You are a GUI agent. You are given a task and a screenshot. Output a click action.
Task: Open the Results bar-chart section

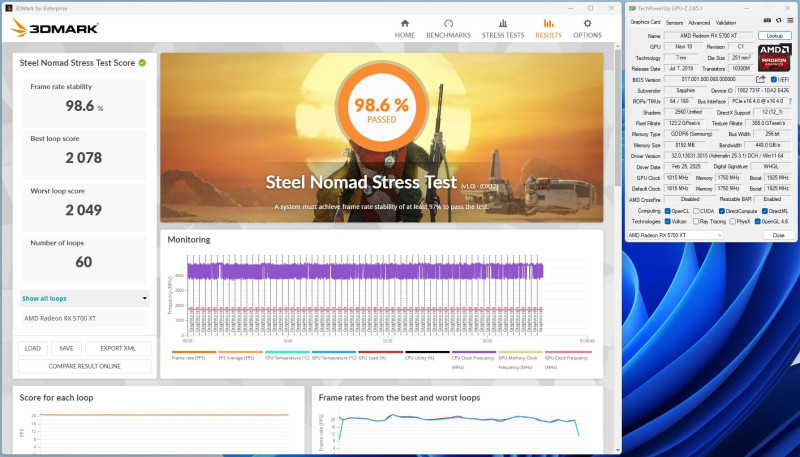coord(548,29)
